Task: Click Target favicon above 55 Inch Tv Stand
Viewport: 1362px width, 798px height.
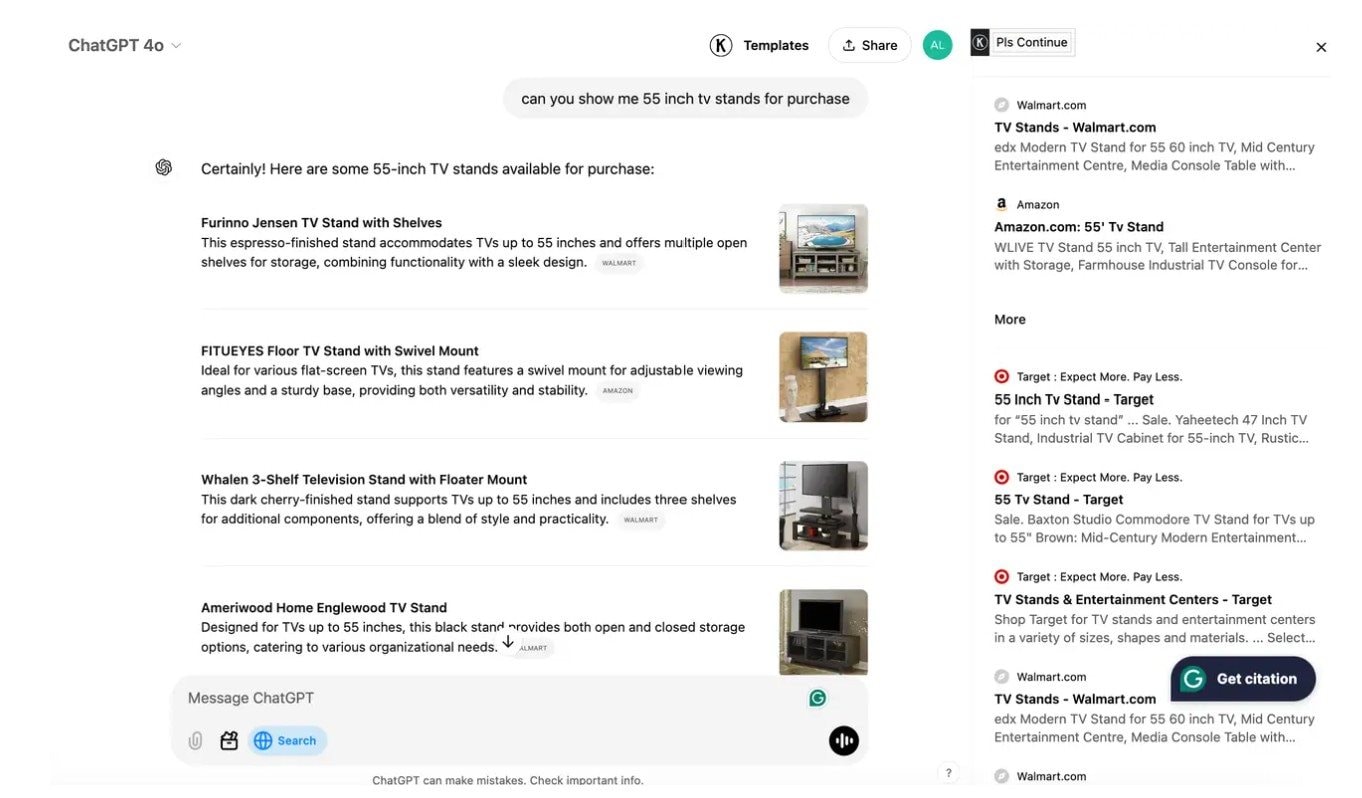Action: pyautogui.click(x=1001, y=377)
